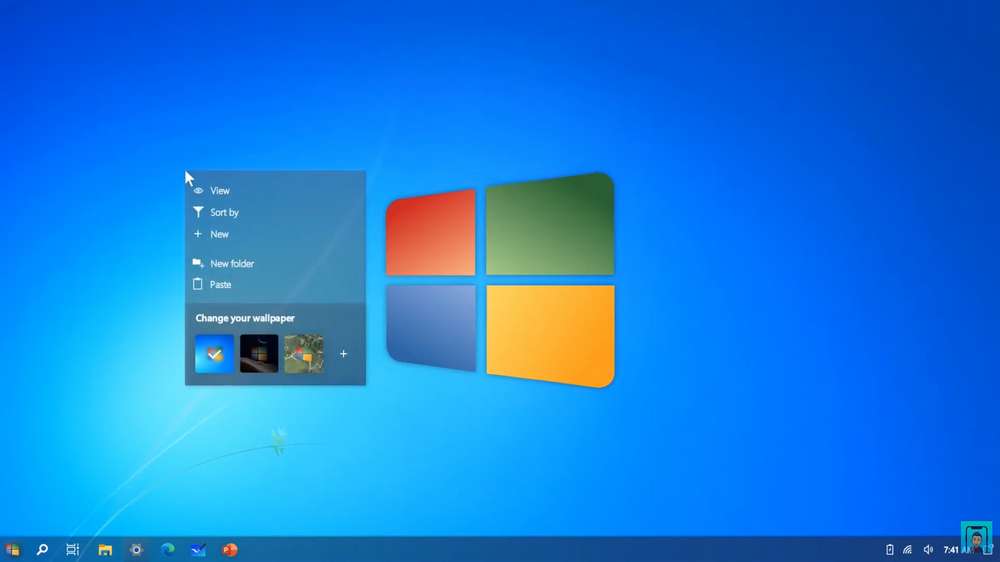Launch PowerPoint from the taskbar

pos(230,549)
